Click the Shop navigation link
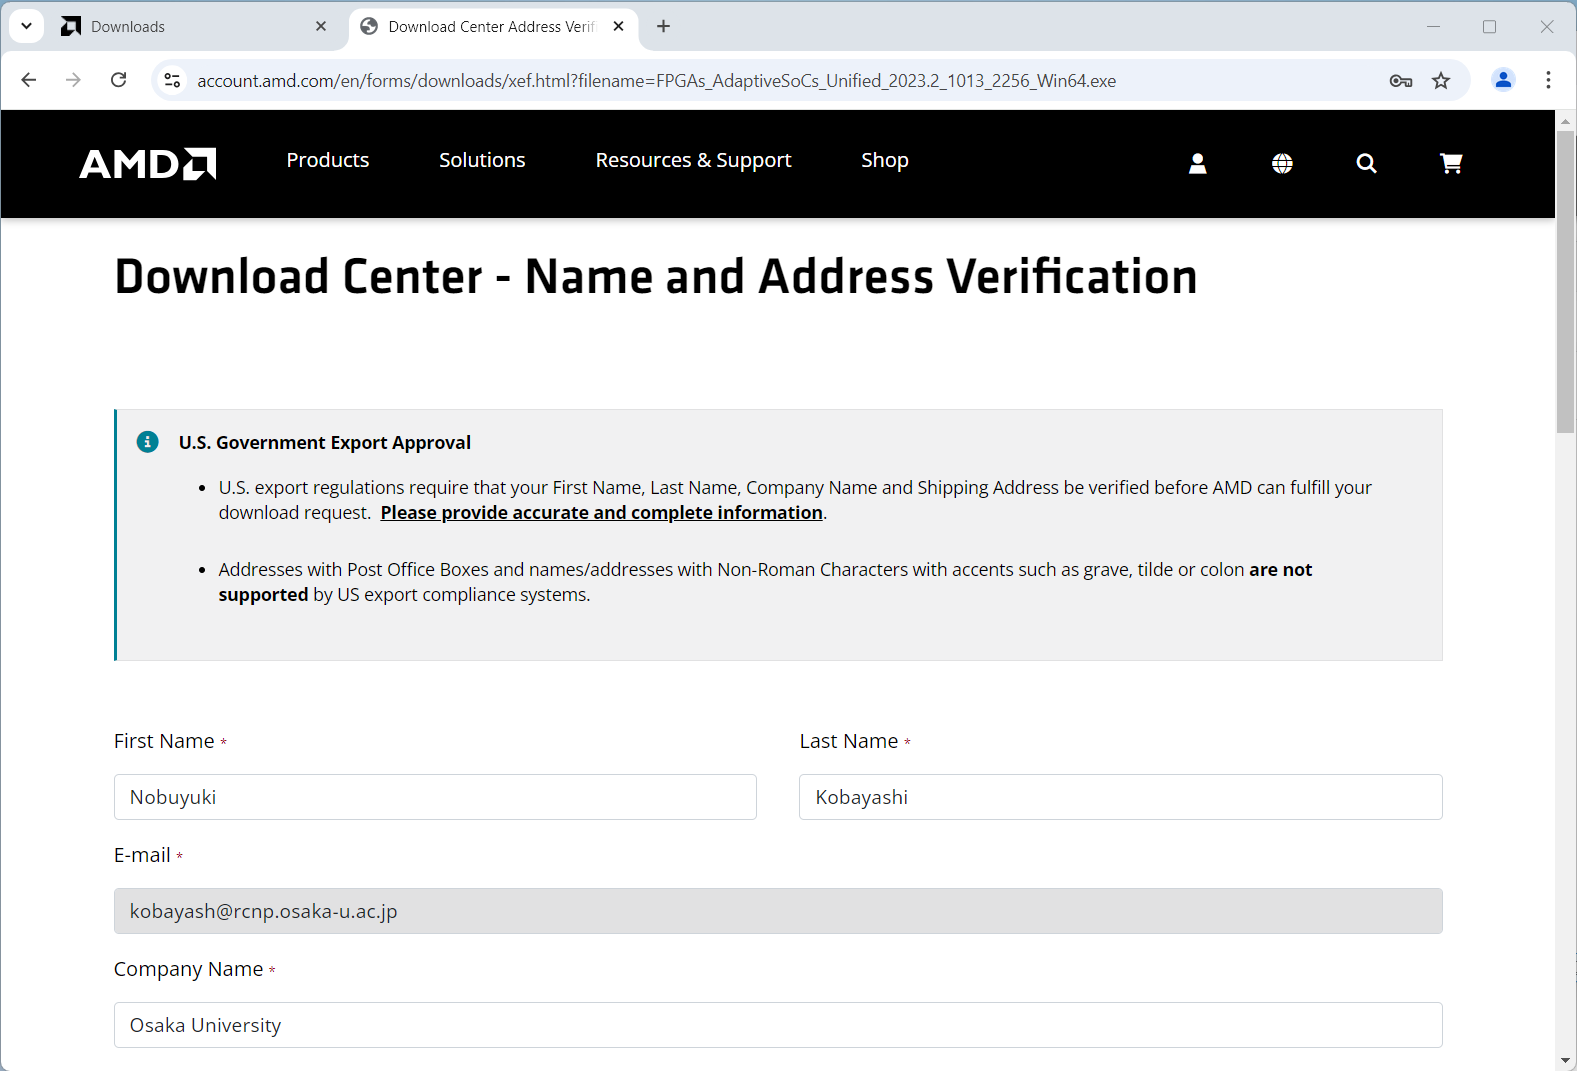Viewport: 1577px width, 1071px height. (x=884, y=160)
